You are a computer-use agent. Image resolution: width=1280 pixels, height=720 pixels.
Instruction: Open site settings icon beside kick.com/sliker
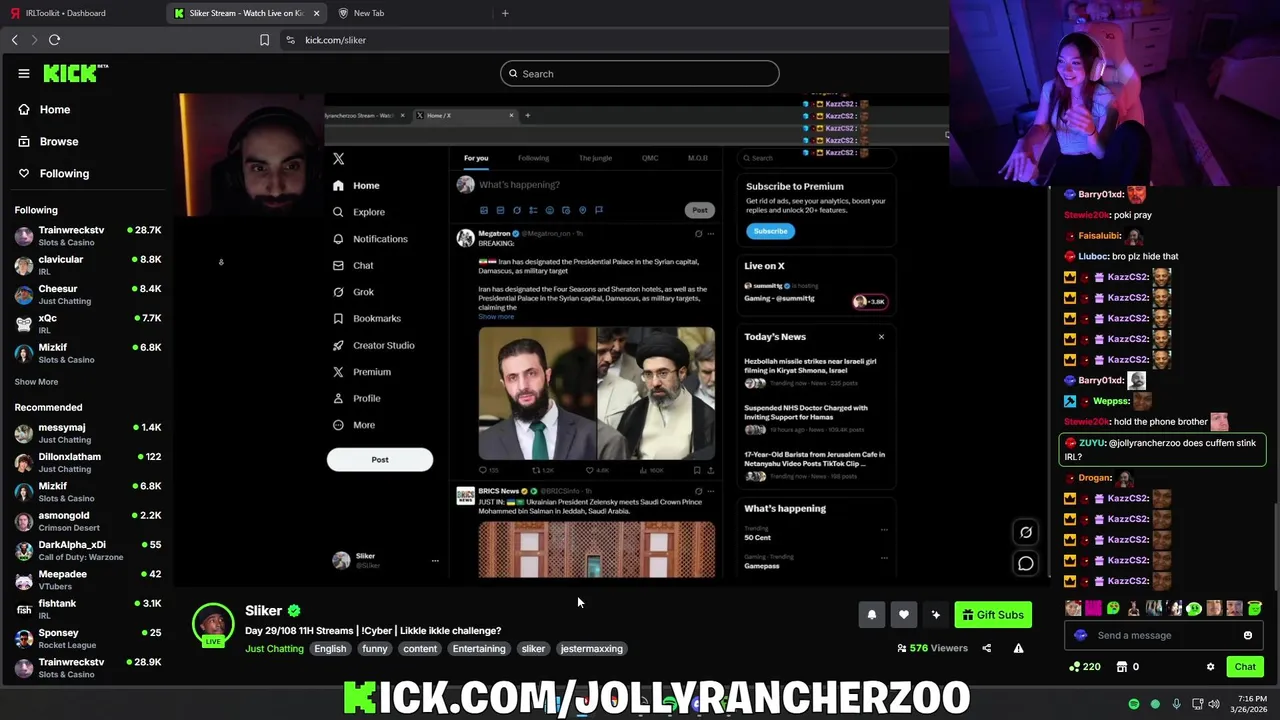point(290,40)
